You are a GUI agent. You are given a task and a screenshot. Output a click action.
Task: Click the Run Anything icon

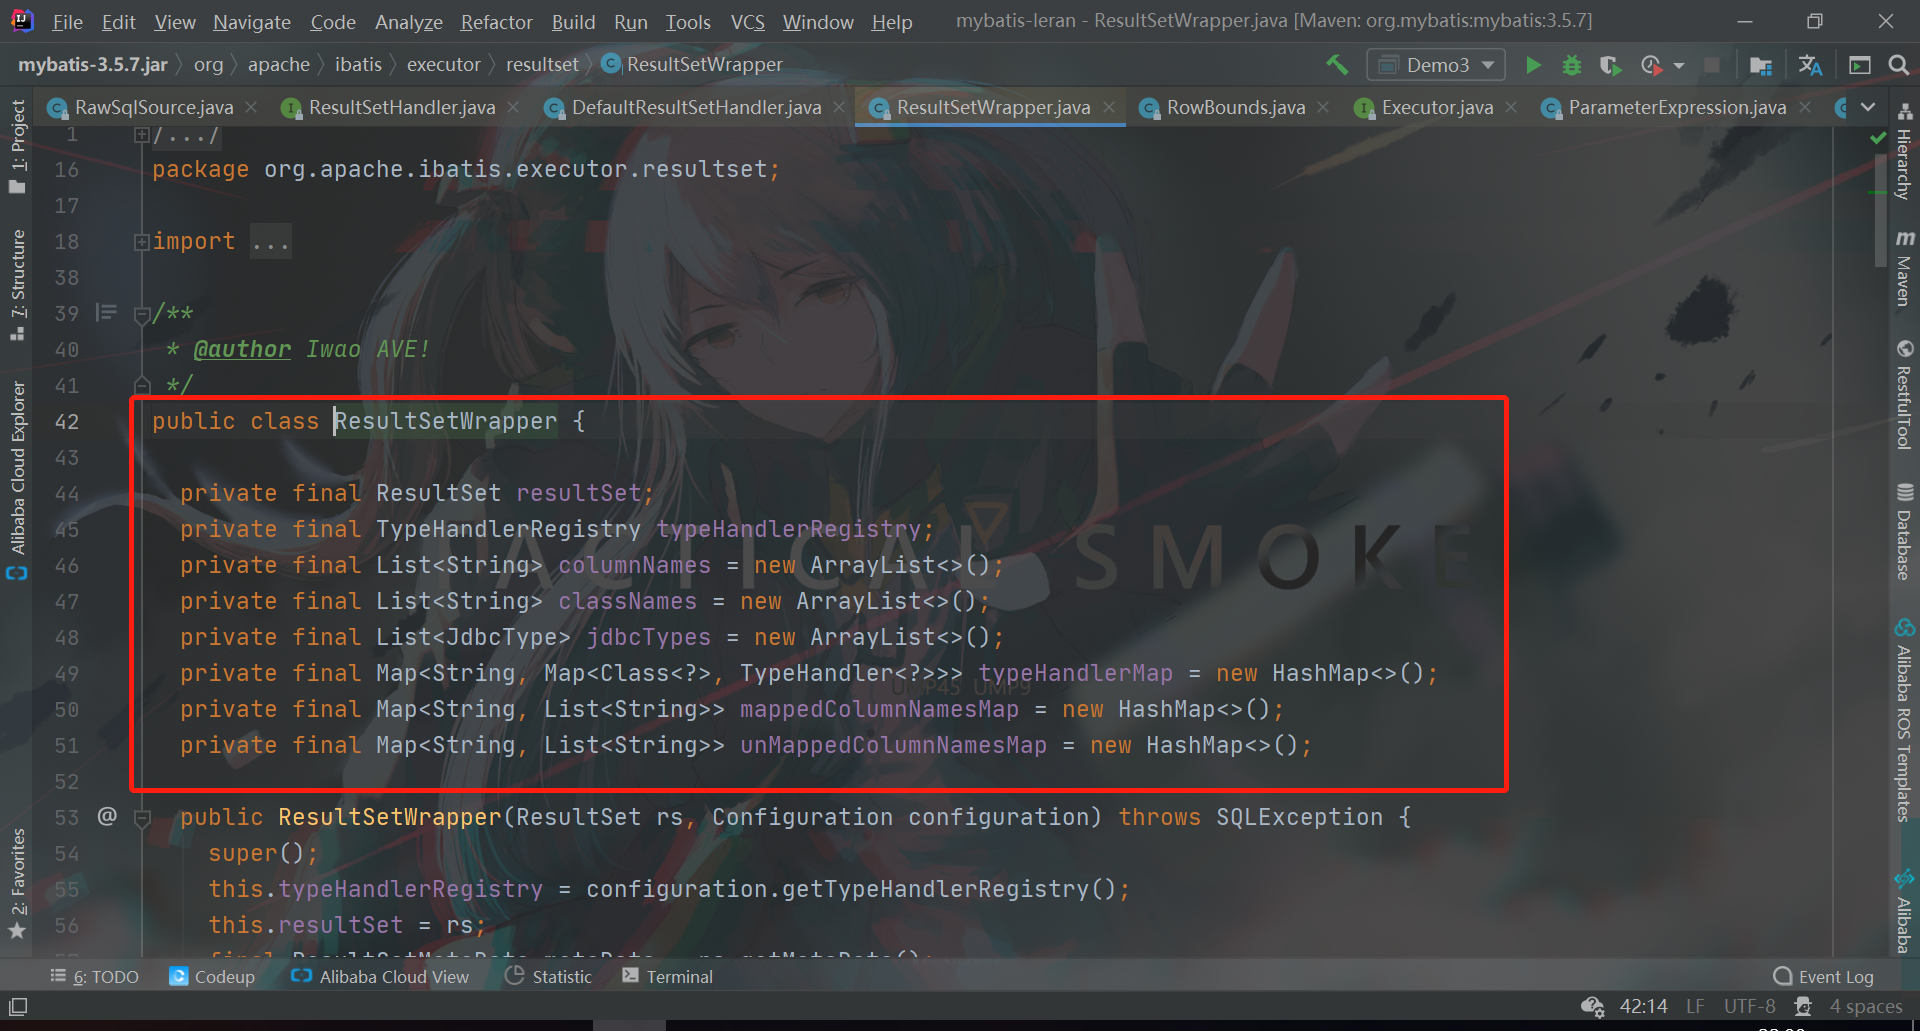1860,65
